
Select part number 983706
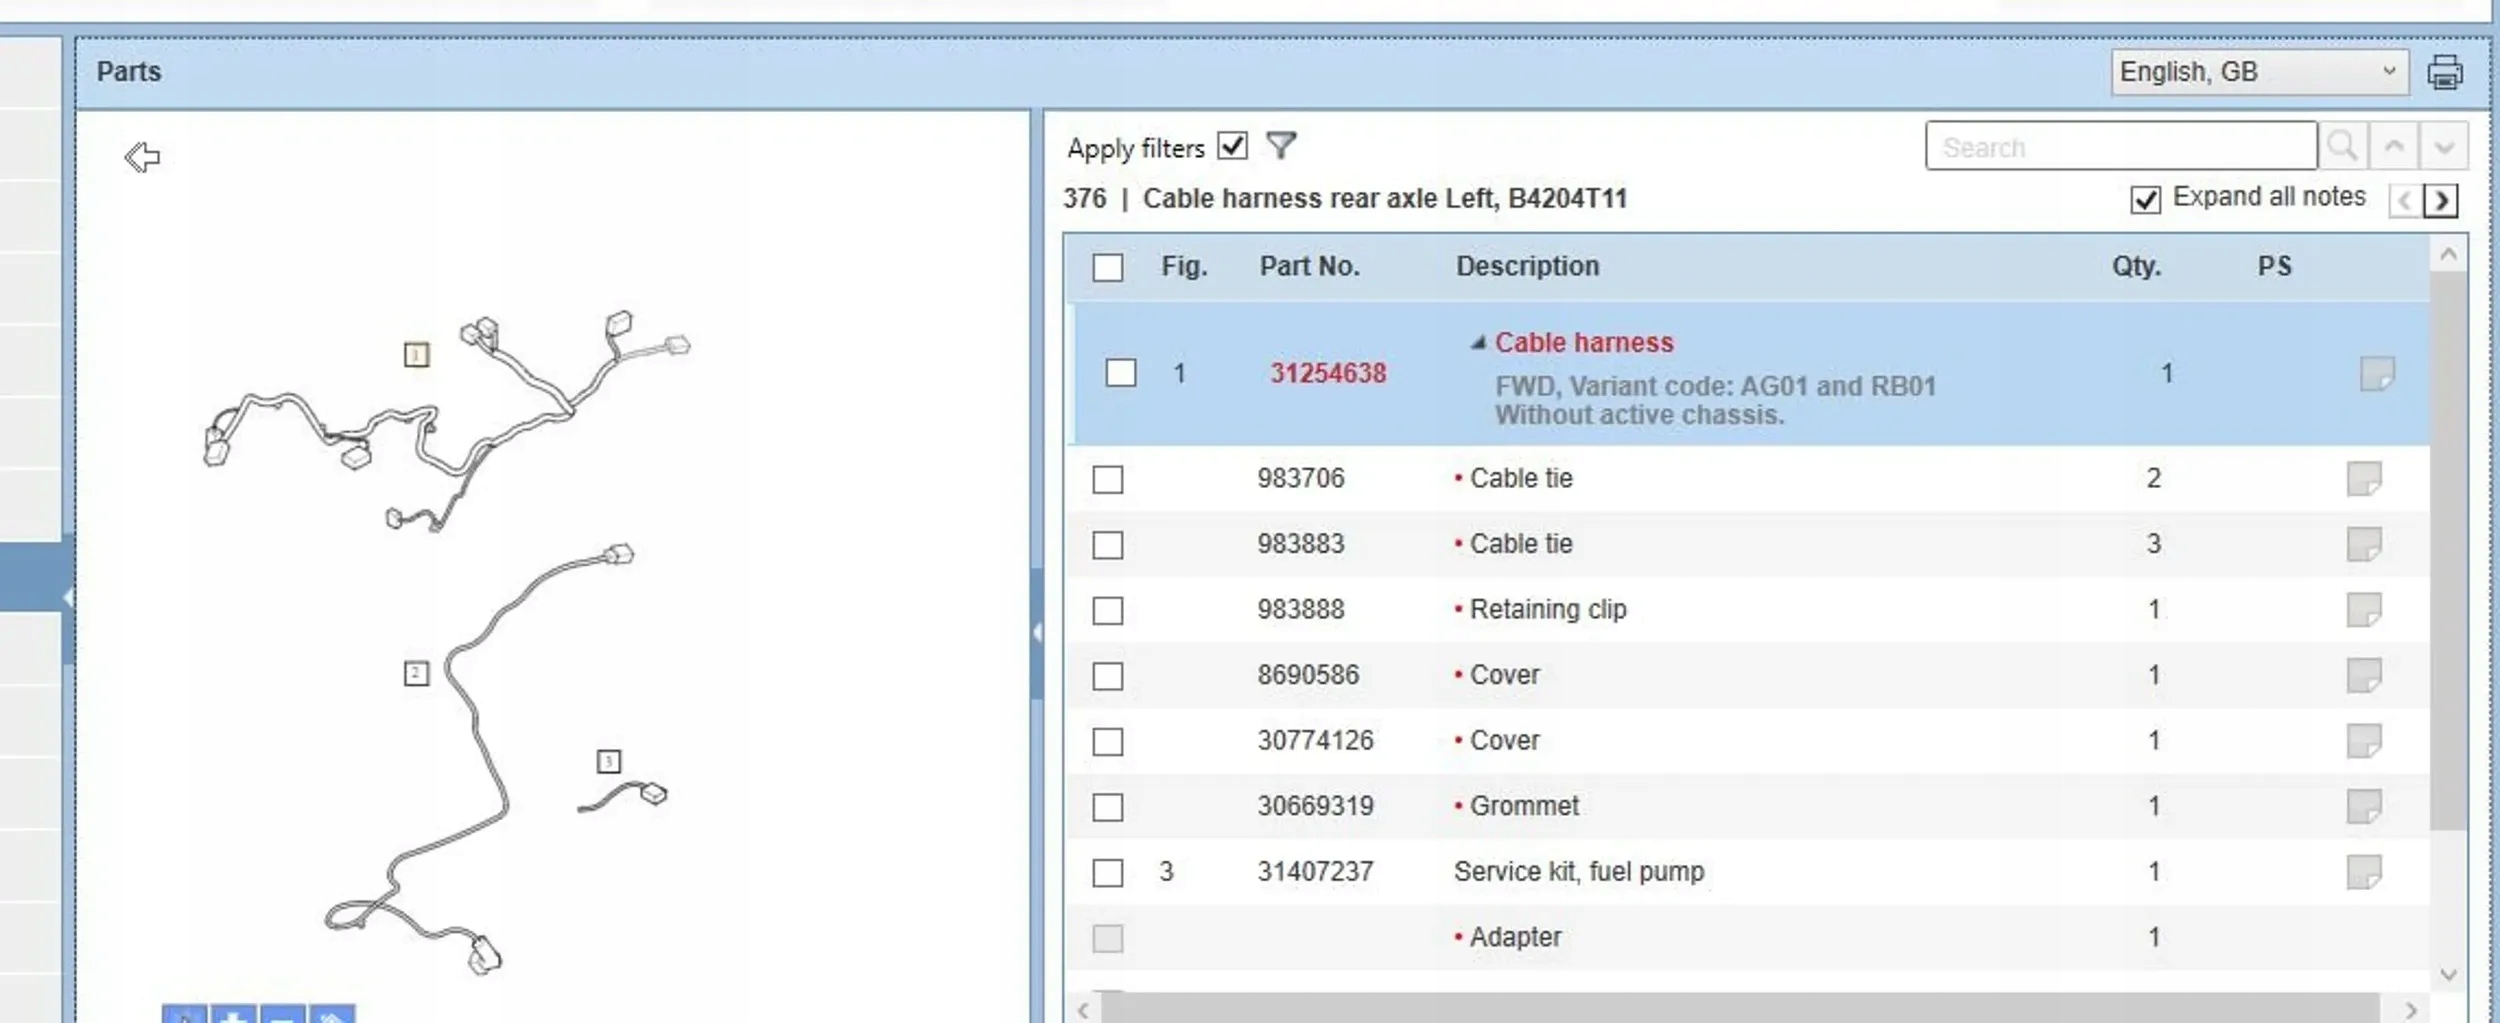1300,478
